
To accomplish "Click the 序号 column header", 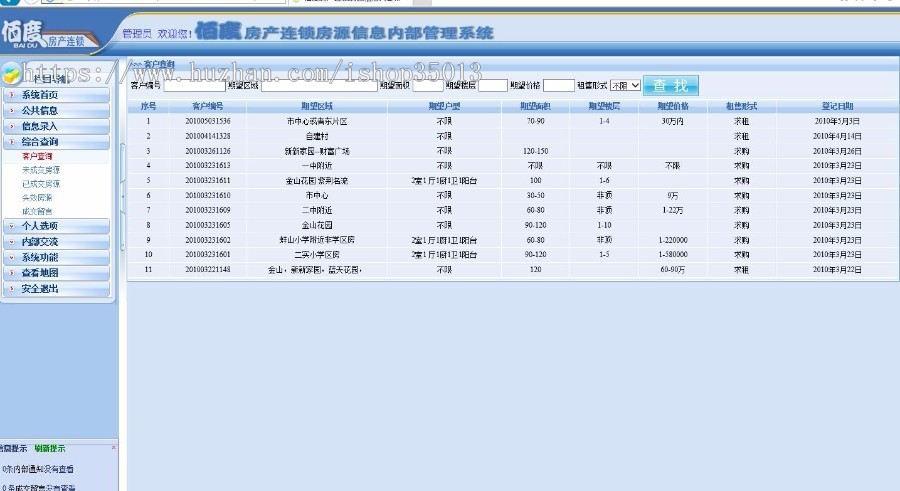I will tap(148, 106).
